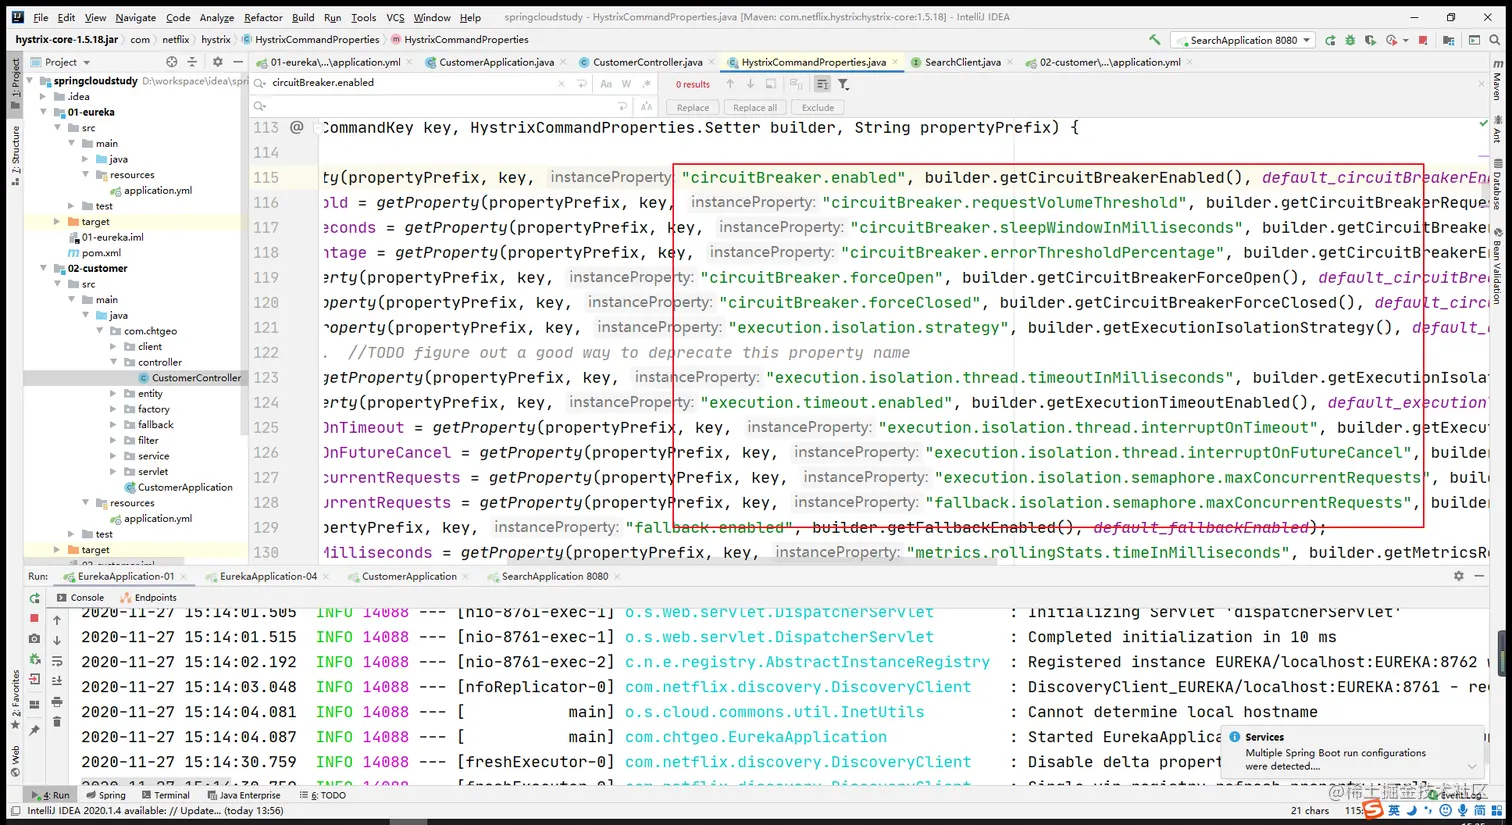This screenshot has height=825, width=1512.
Task: Open the search filter funnel options
Action: click(844, 84)
